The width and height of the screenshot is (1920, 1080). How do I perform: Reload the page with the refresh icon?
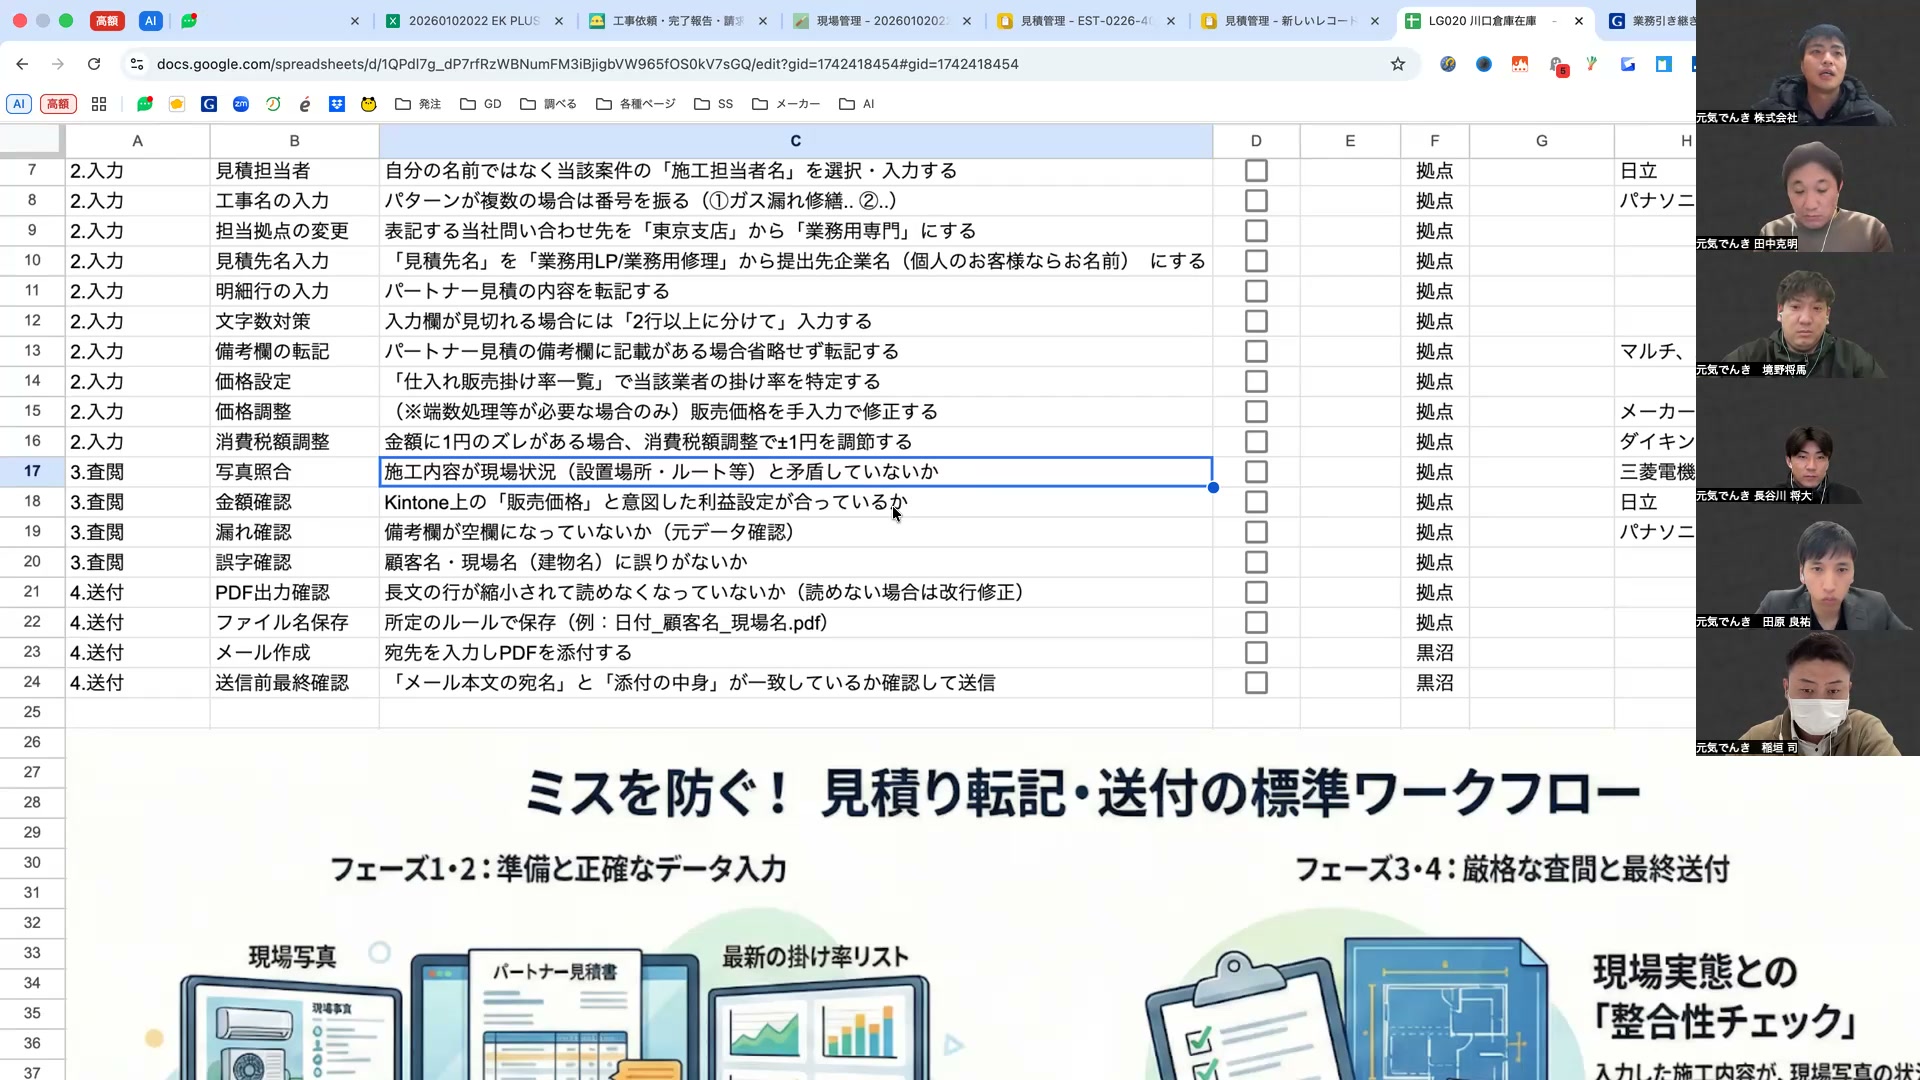(x=94, y=64)
